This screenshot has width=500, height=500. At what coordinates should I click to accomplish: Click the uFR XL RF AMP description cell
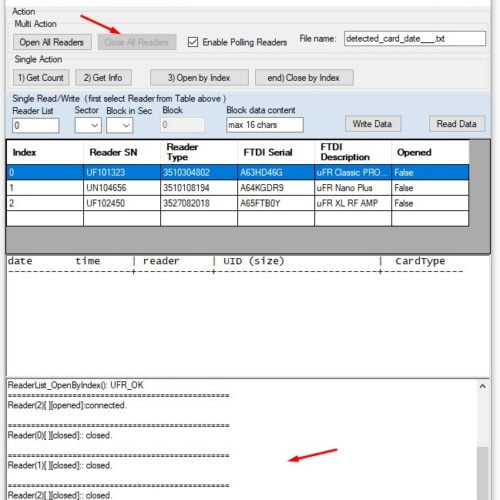[353, 203]
